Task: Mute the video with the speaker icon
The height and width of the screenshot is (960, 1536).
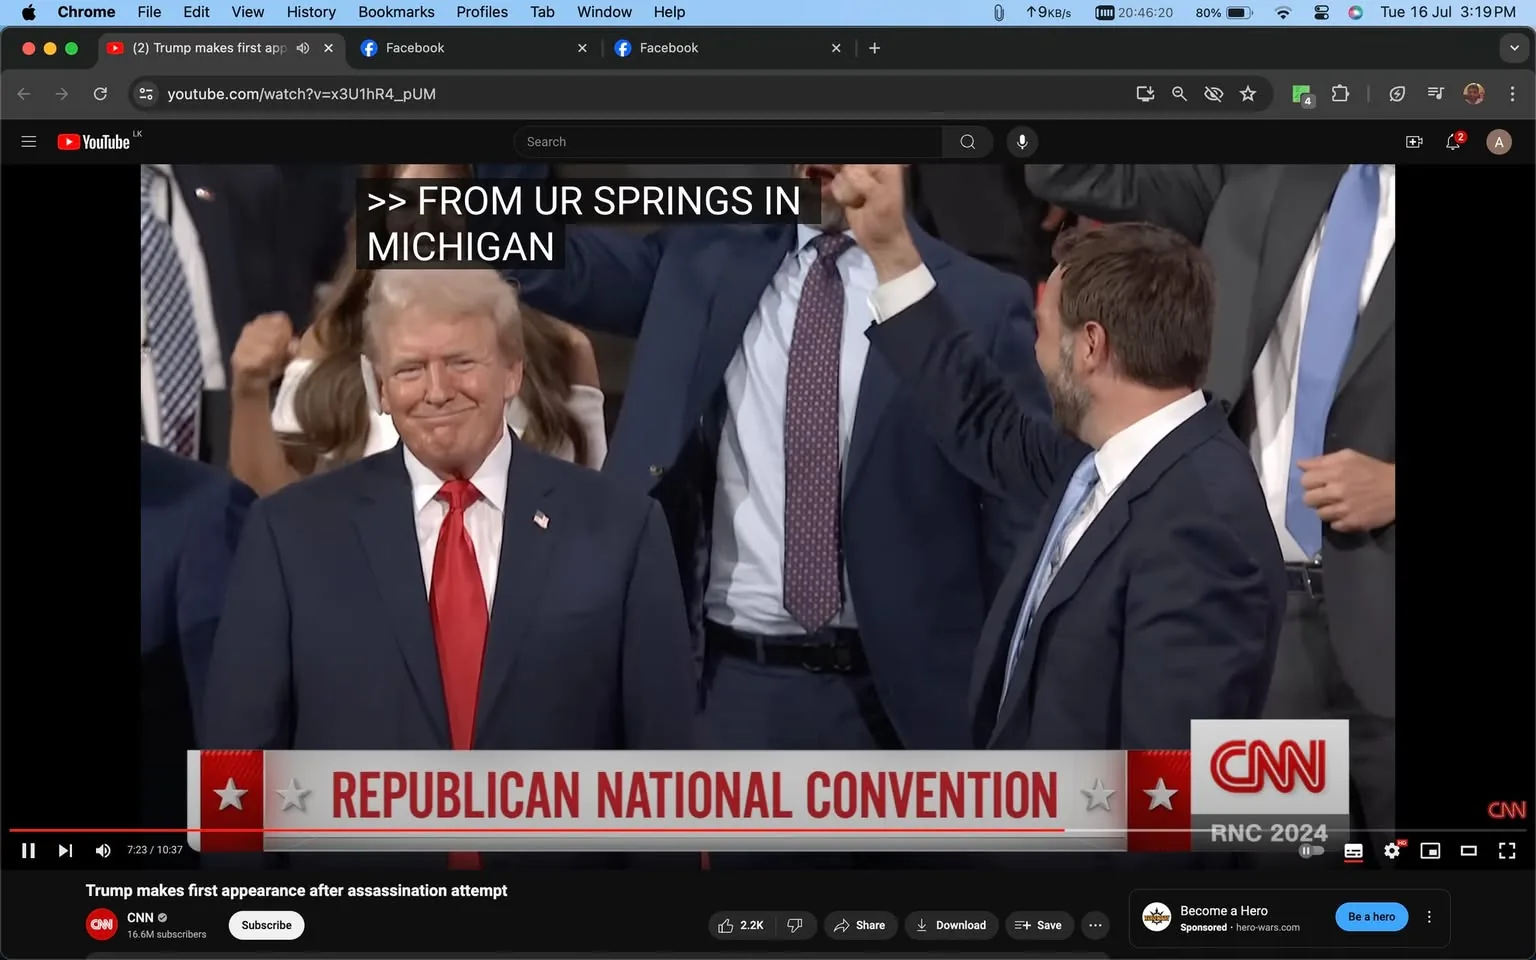Action: 102,850
